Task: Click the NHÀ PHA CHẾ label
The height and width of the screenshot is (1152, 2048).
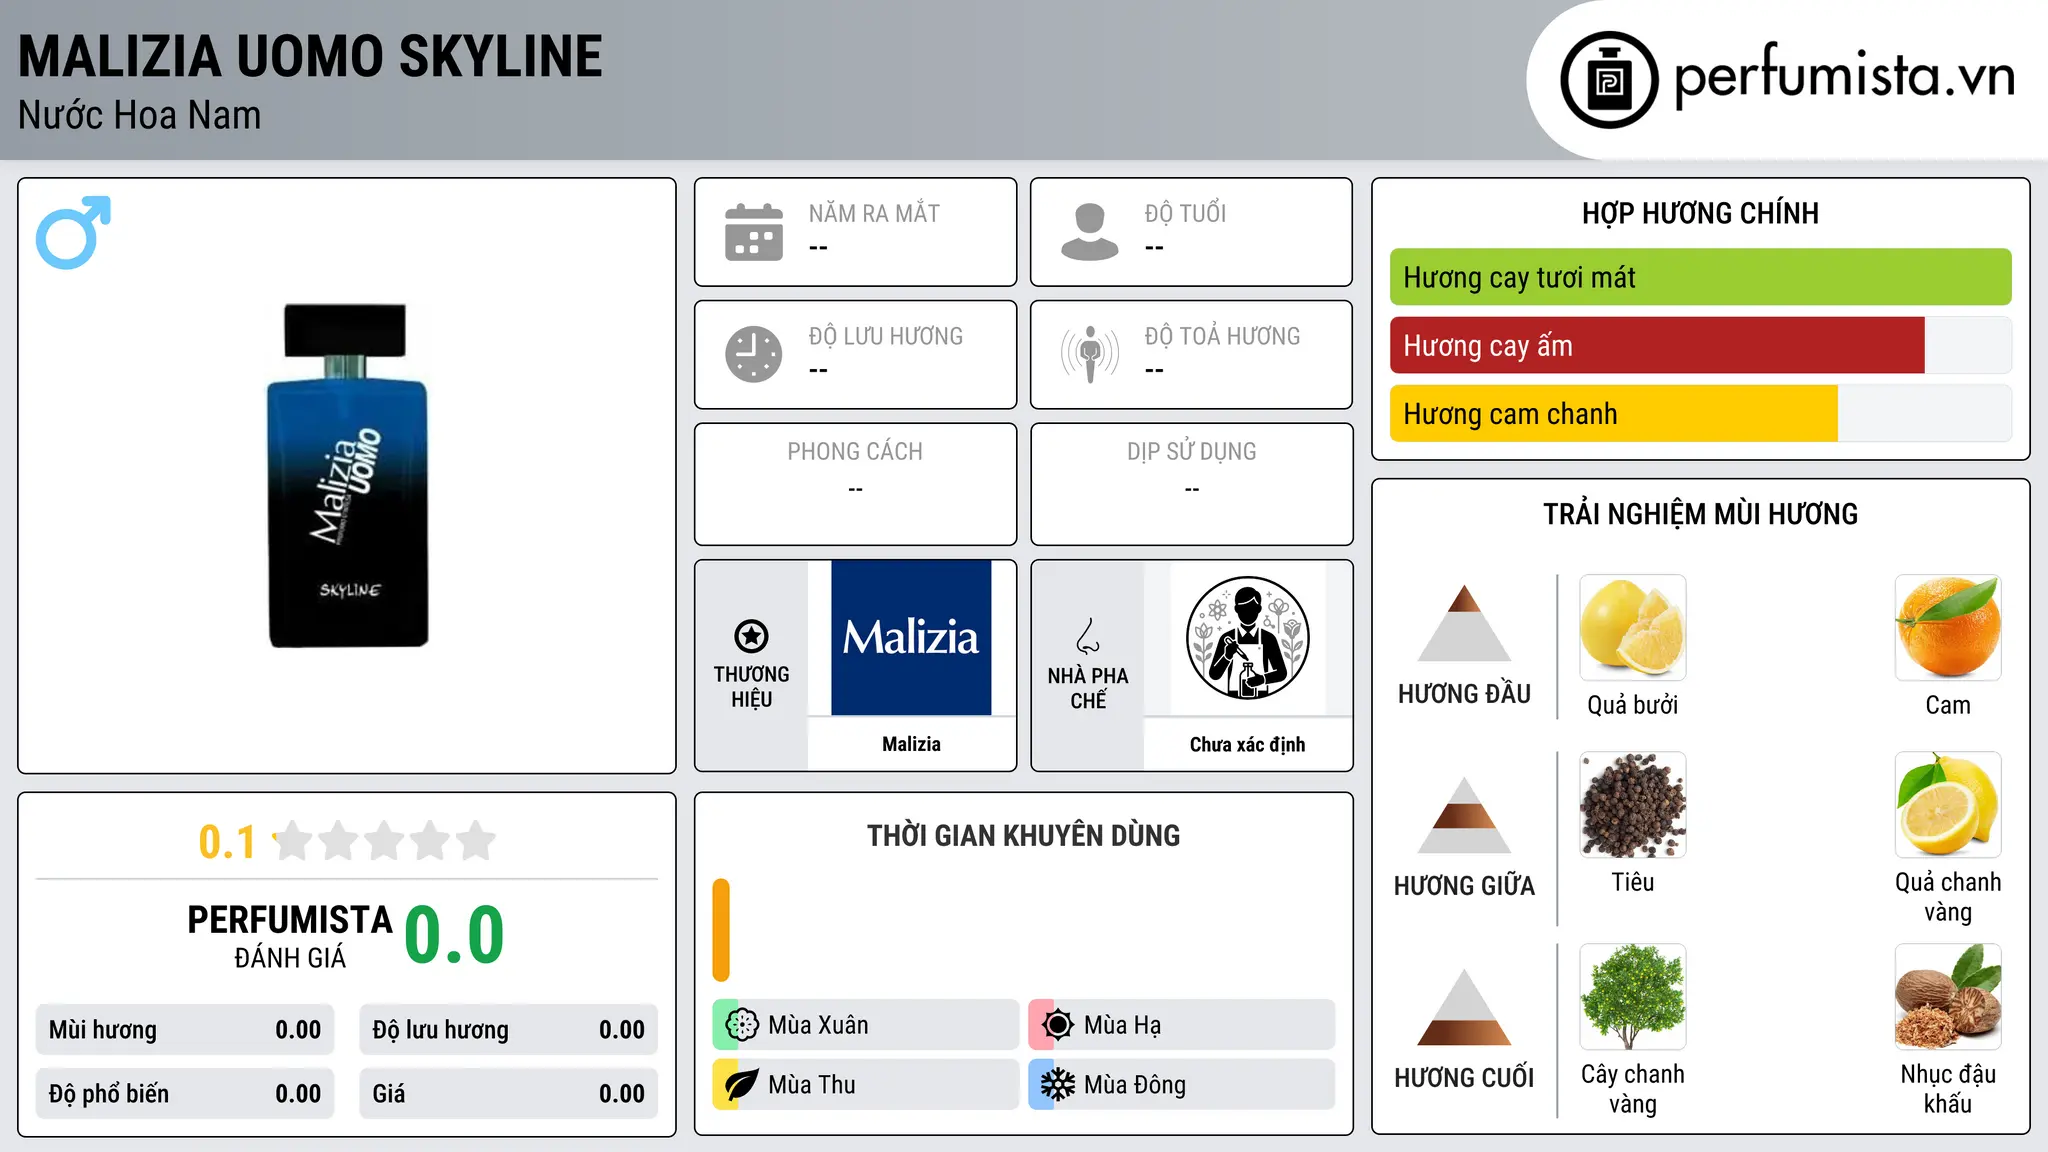Action: [x=1088, y=688]
